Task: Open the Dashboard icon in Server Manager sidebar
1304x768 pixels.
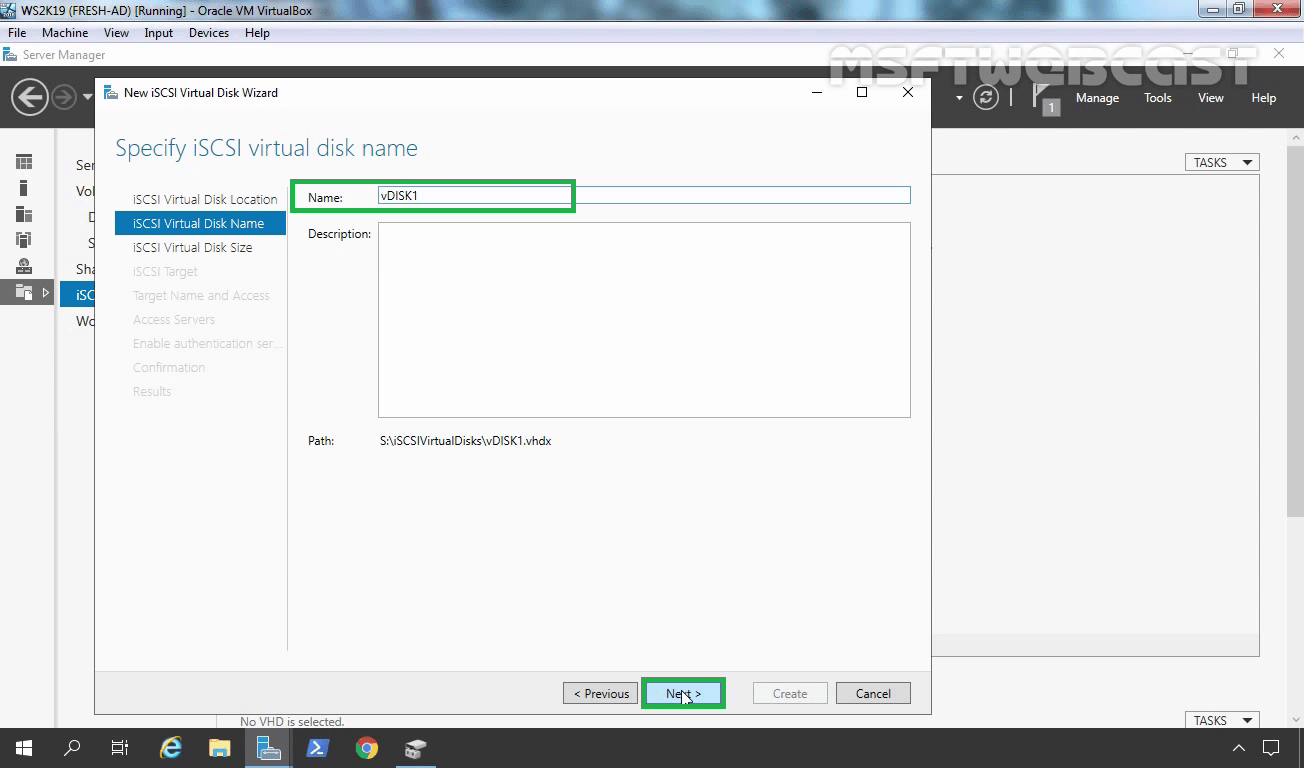Action: 24,161
